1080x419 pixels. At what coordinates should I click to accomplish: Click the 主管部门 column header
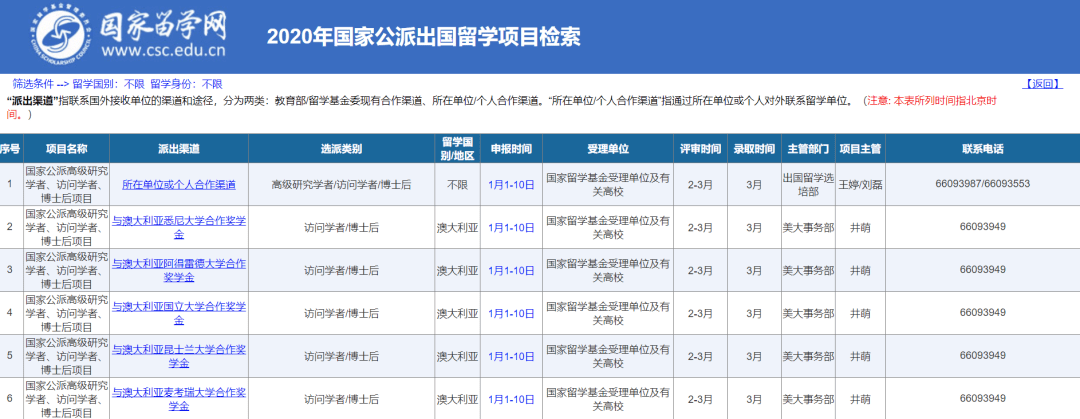[x=808, y=149]
